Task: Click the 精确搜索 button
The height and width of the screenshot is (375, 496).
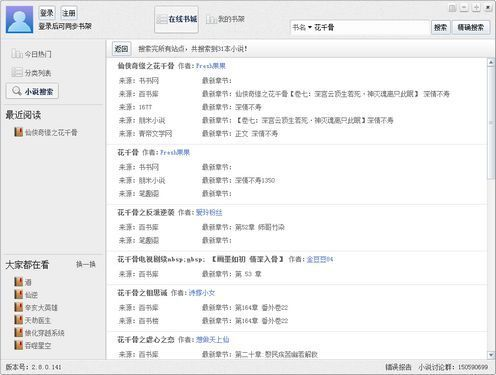Action: pos(471,27)
